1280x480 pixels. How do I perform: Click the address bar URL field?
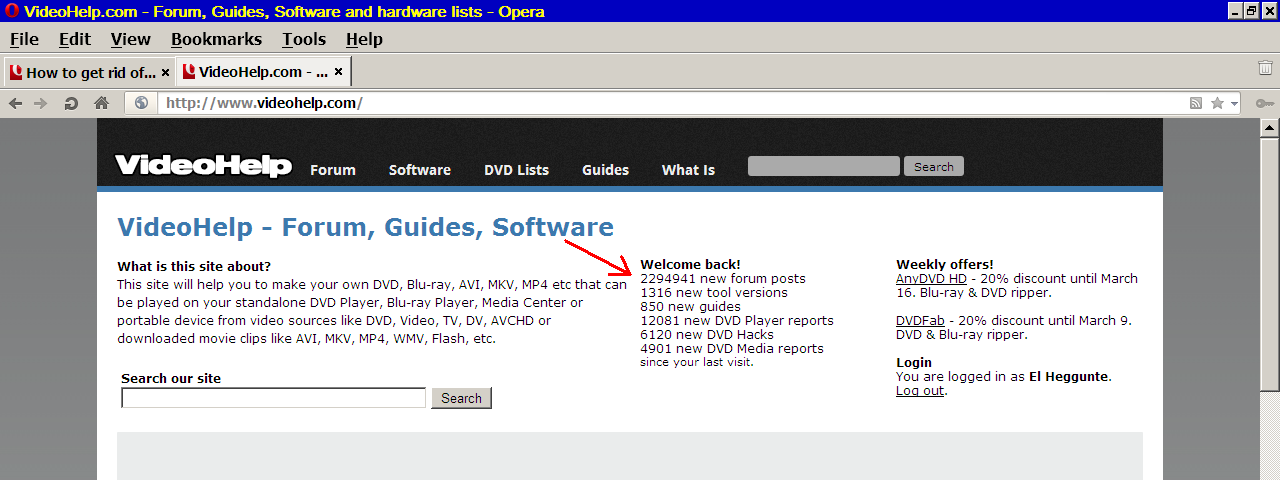[670, 103]
